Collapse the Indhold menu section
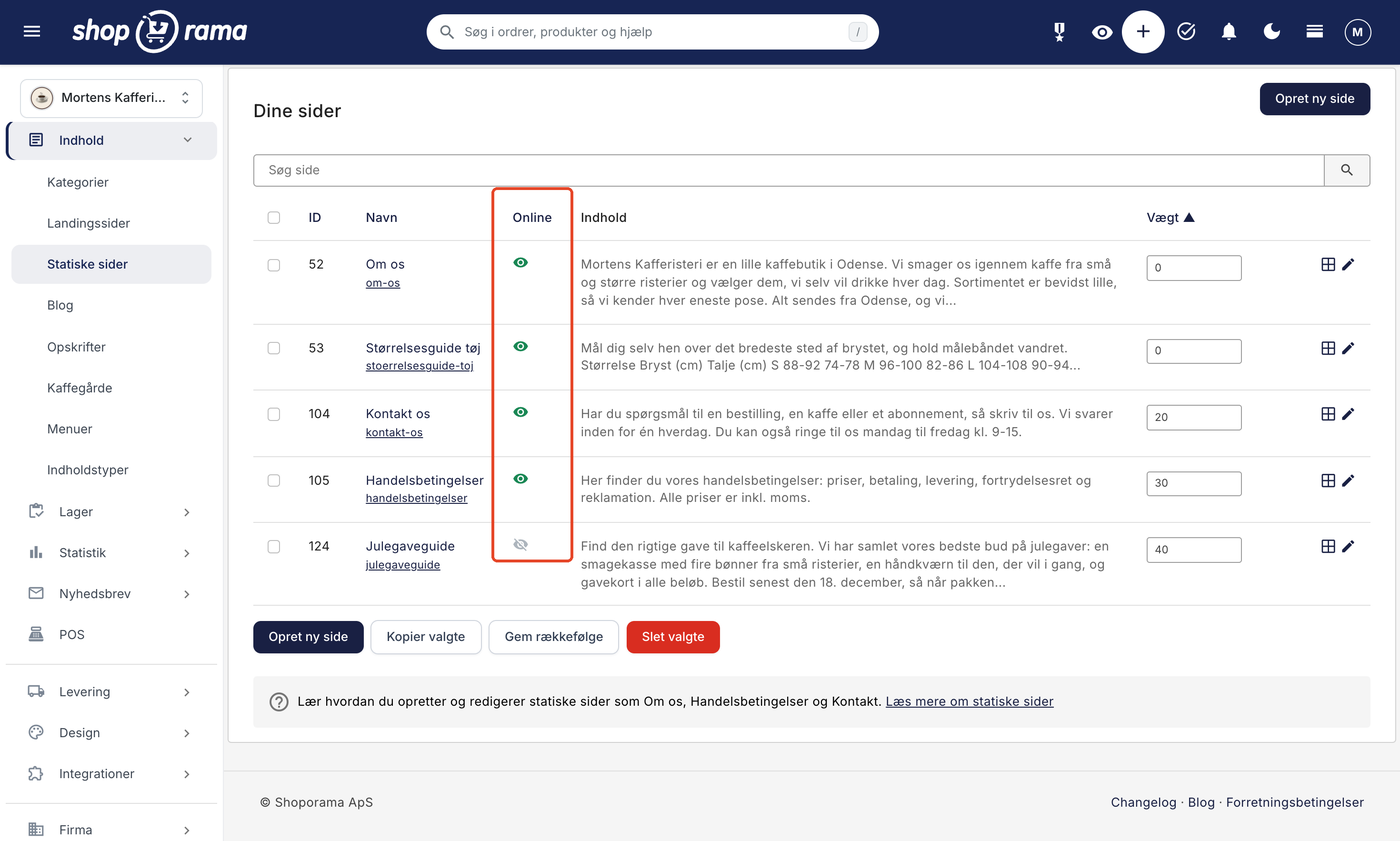 (111, 140)
